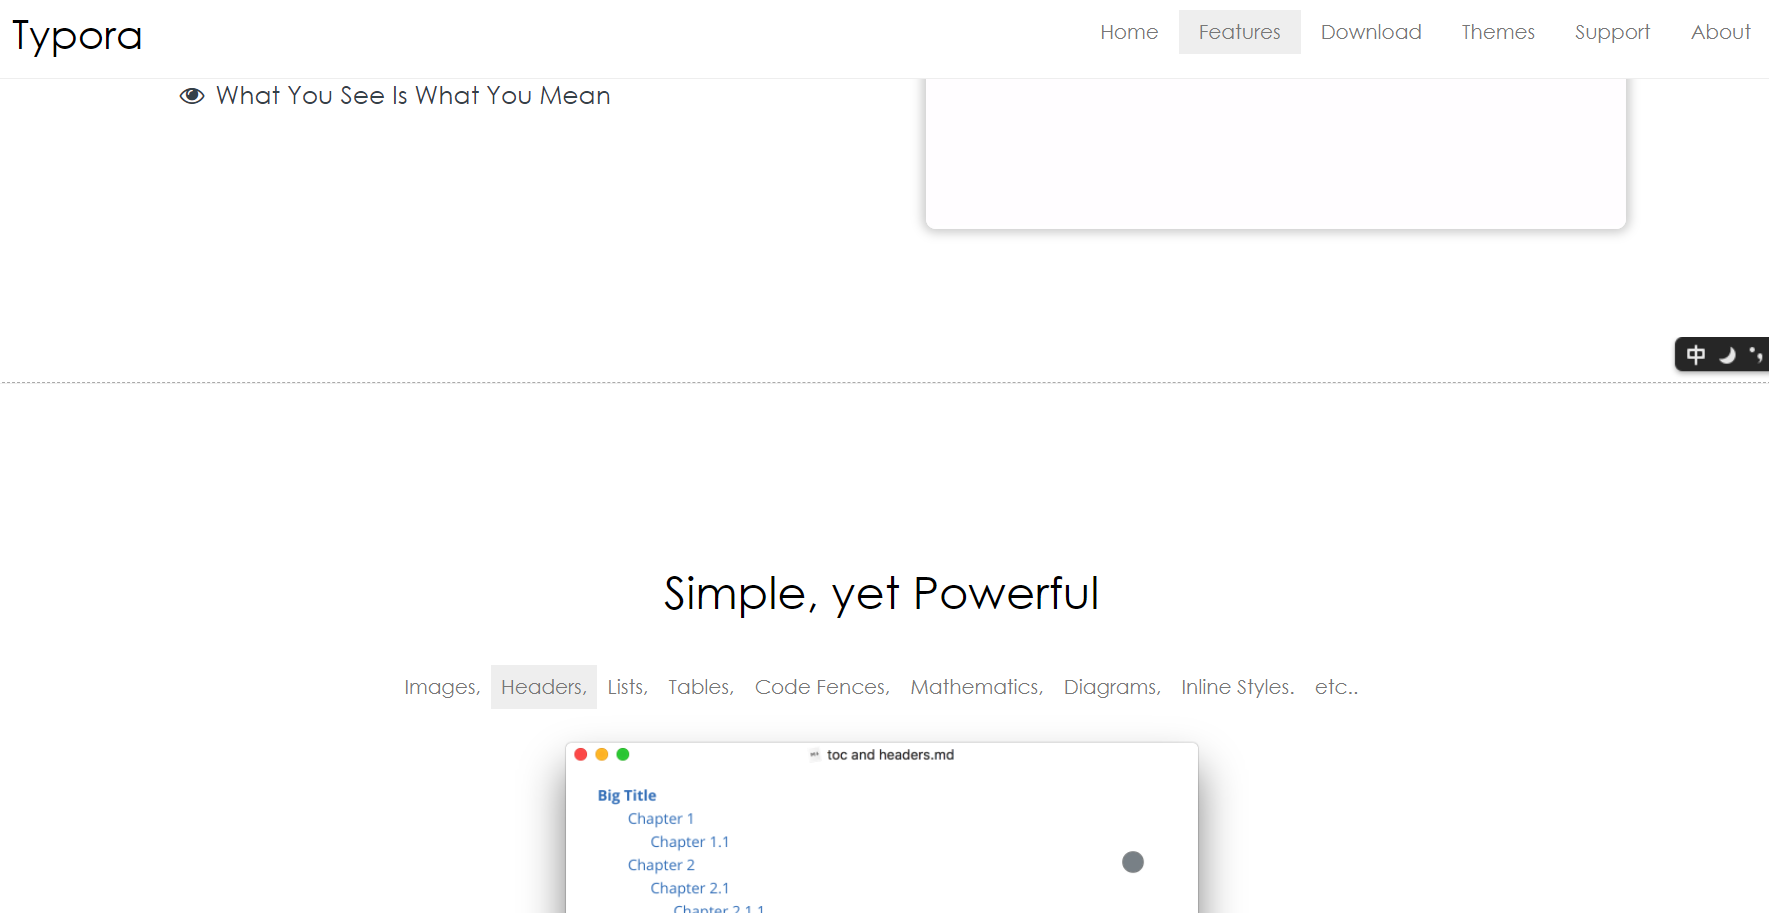Click the eye icon beside What You See

click(192, 96)
